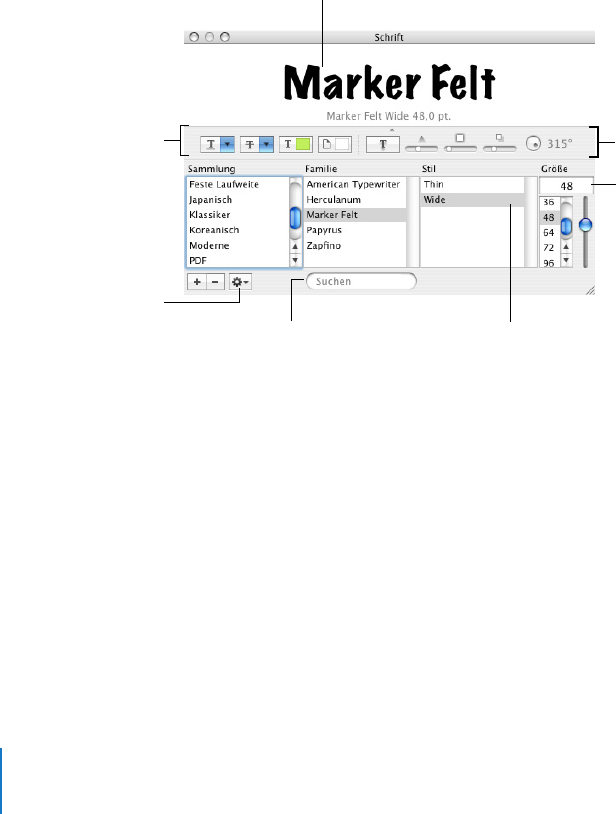Select size 96 in list
This screenshot has width=616, height=814.
pos(549,263)
